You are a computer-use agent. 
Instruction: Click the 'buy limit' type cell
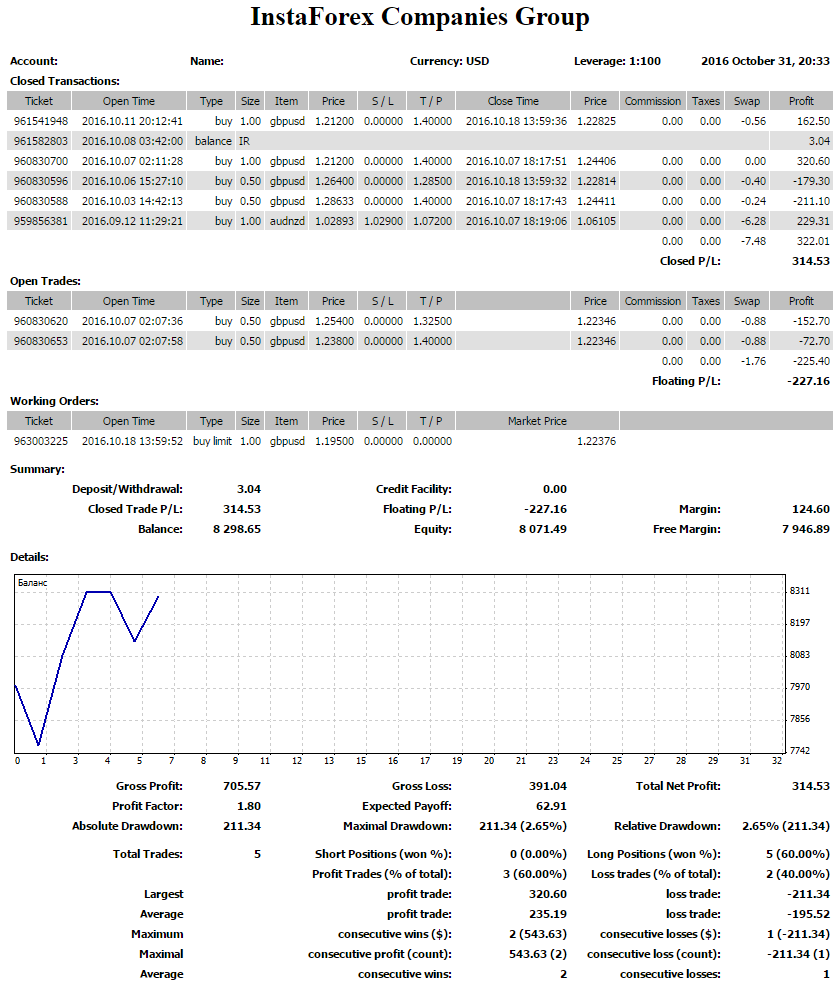tap(212, 441)
